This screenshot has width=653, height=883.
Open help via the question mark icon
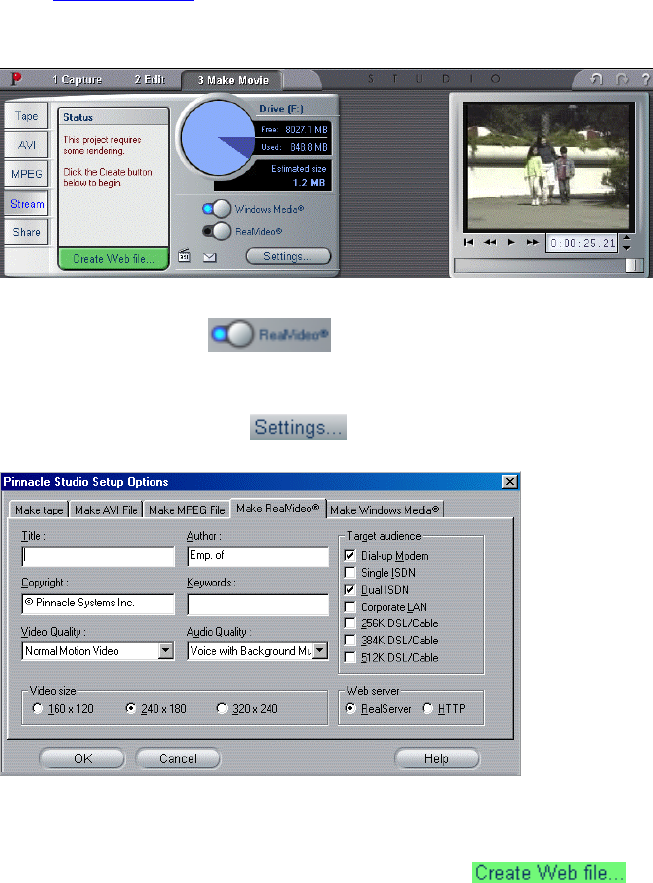[645, 79]
